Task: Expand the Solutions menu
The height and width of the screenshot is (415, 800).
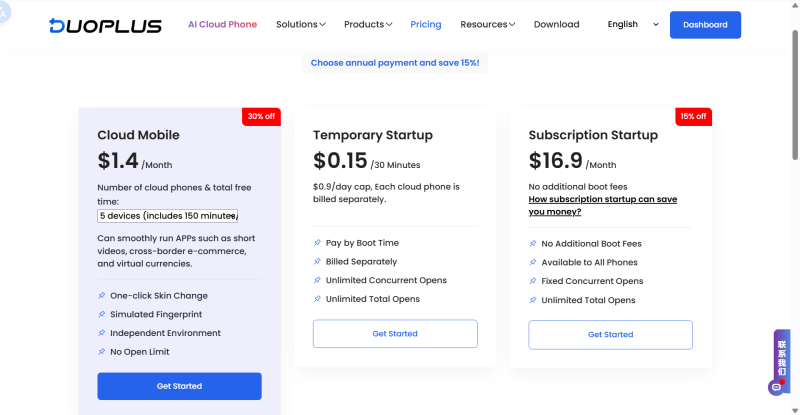Action: 301,25
